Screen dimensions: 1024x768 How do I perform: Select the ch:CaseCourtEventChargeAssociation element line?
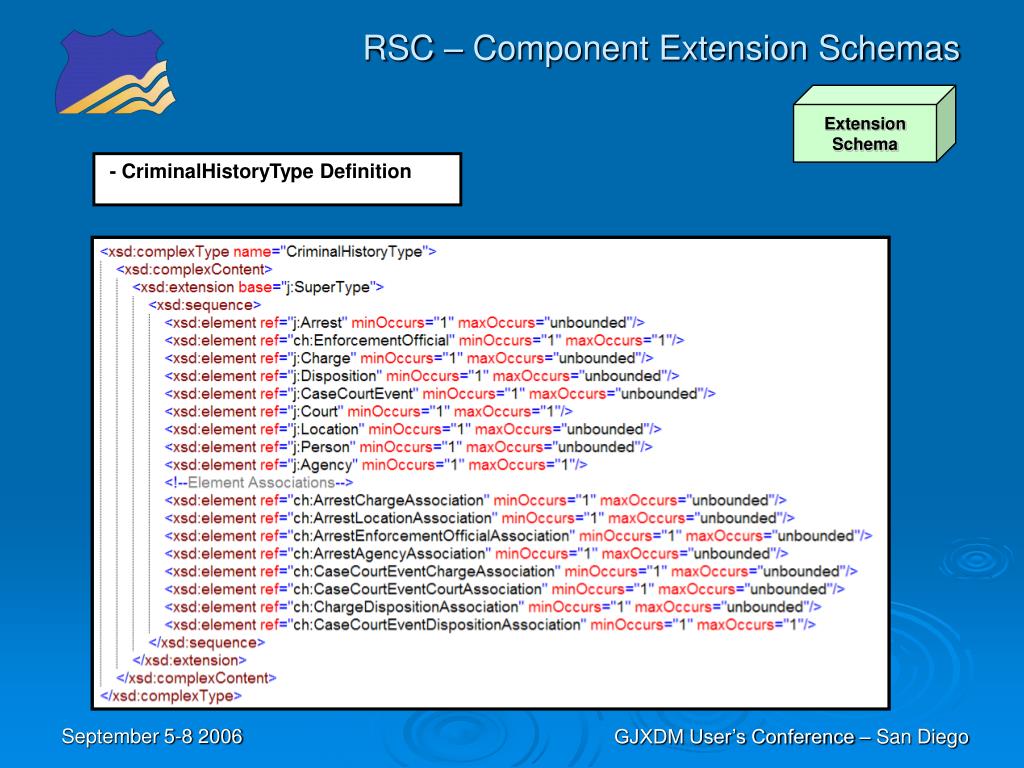tap(511, 571)
